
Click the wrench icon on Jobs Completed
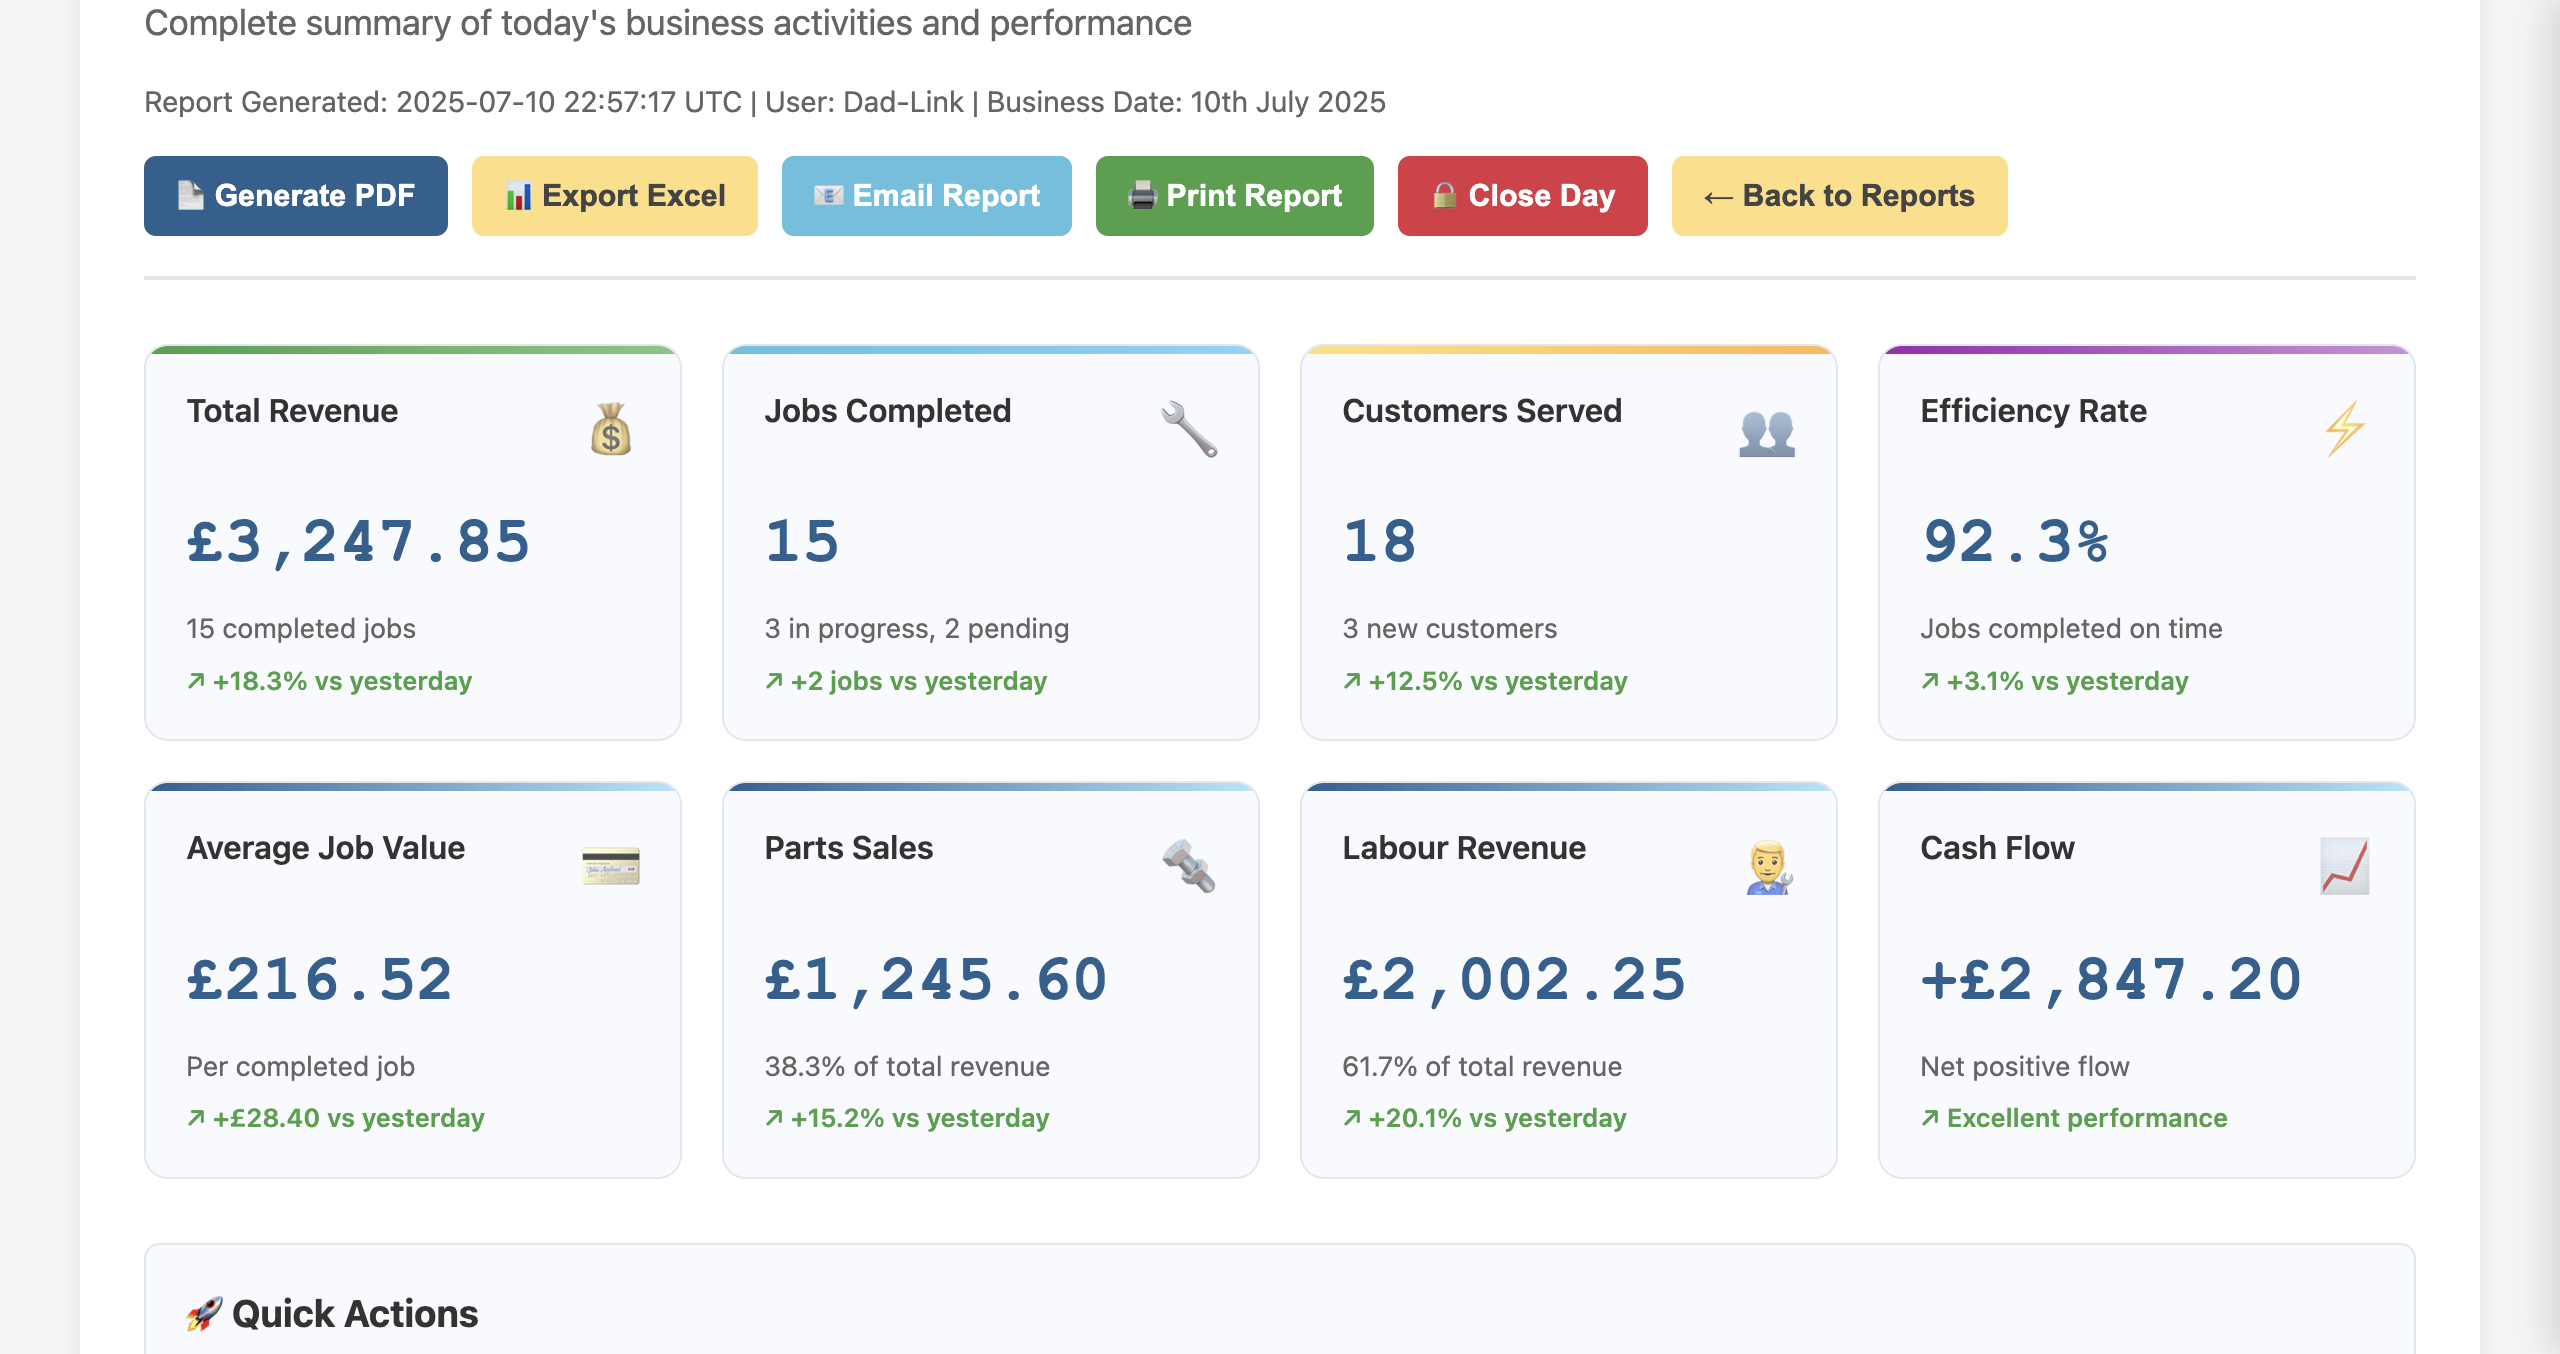pyautogui.click(x=1189, y=430)
